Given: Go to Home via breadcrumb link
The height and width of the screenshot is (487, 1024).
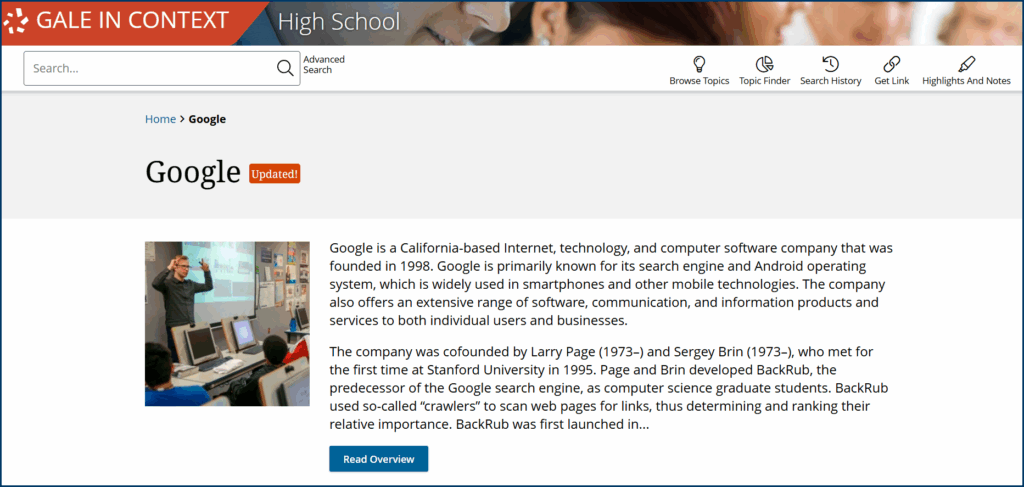Looking at the screenshot, I should [x=160, y=119].
